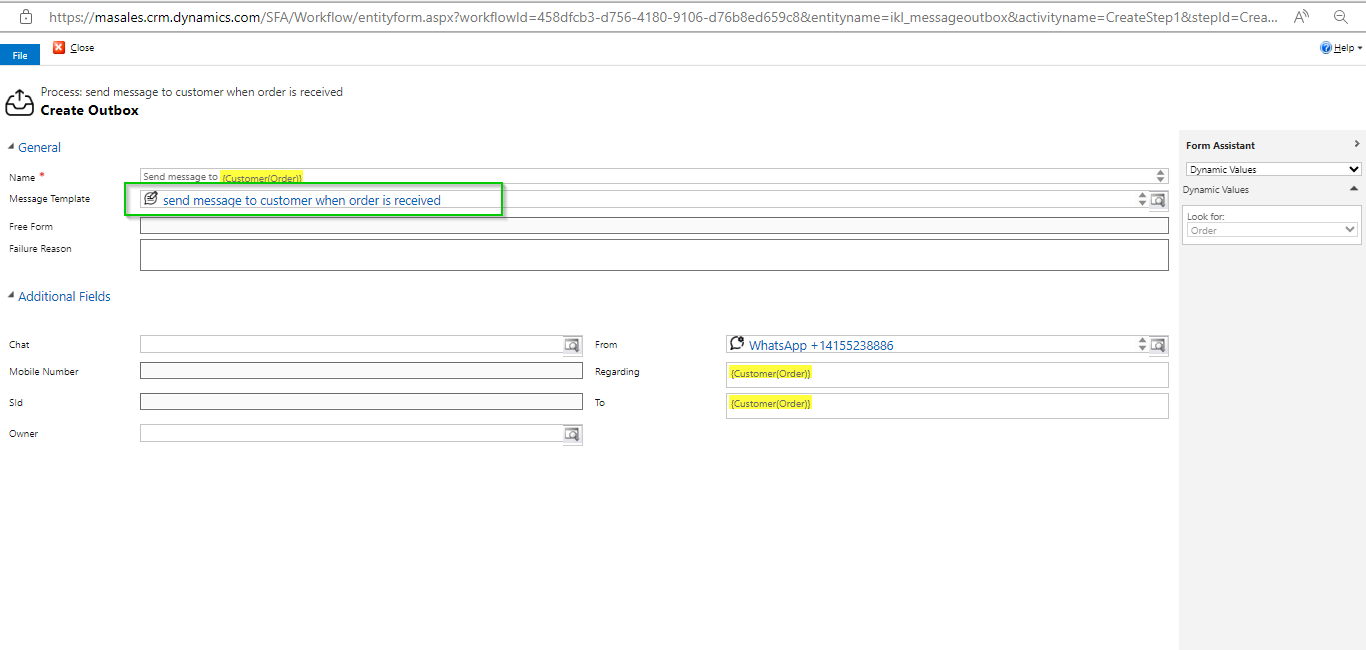Click the browser zoom out magnifier icon
This screenshot has height=650, width=1366.
[x=1341, y=17]
